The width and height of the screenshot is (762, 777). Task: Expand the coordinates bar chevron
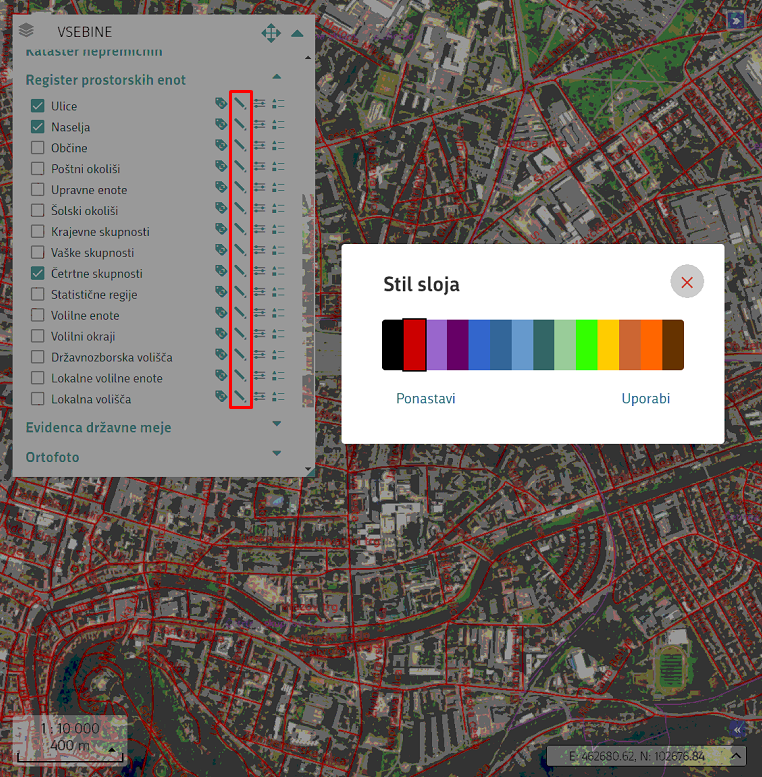[x=736, y=756]
